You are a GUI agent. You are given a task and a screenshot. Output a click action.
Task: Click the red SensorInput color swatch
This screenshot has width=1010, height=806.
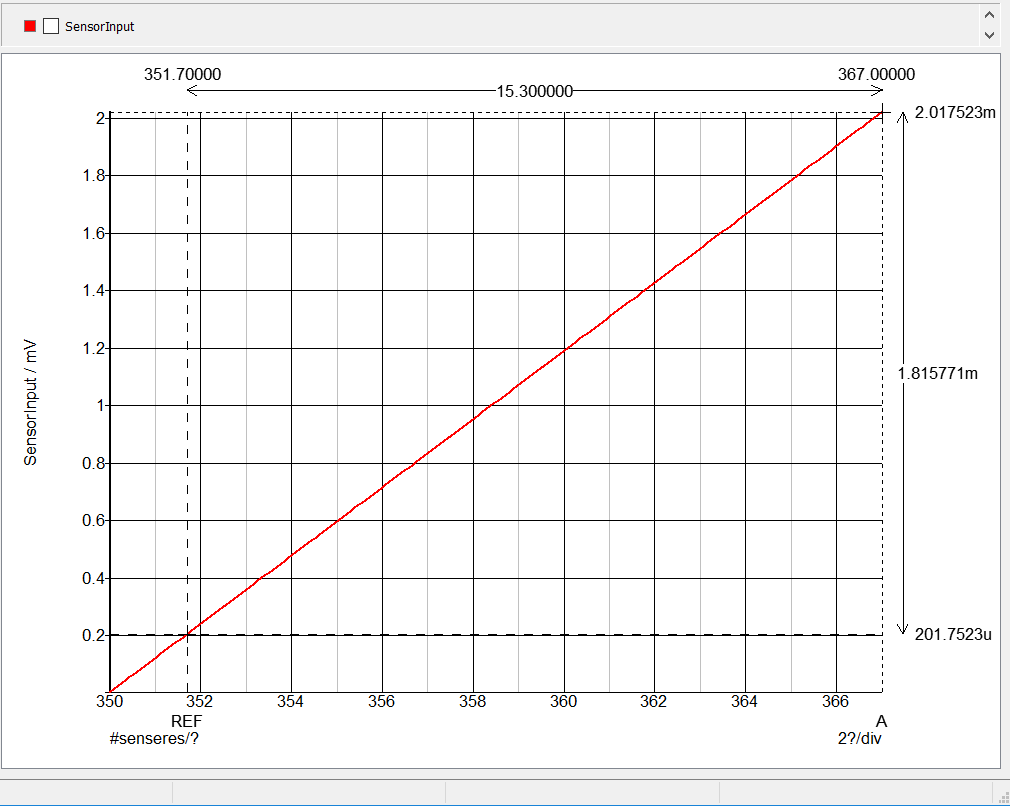tap(30, 27)
